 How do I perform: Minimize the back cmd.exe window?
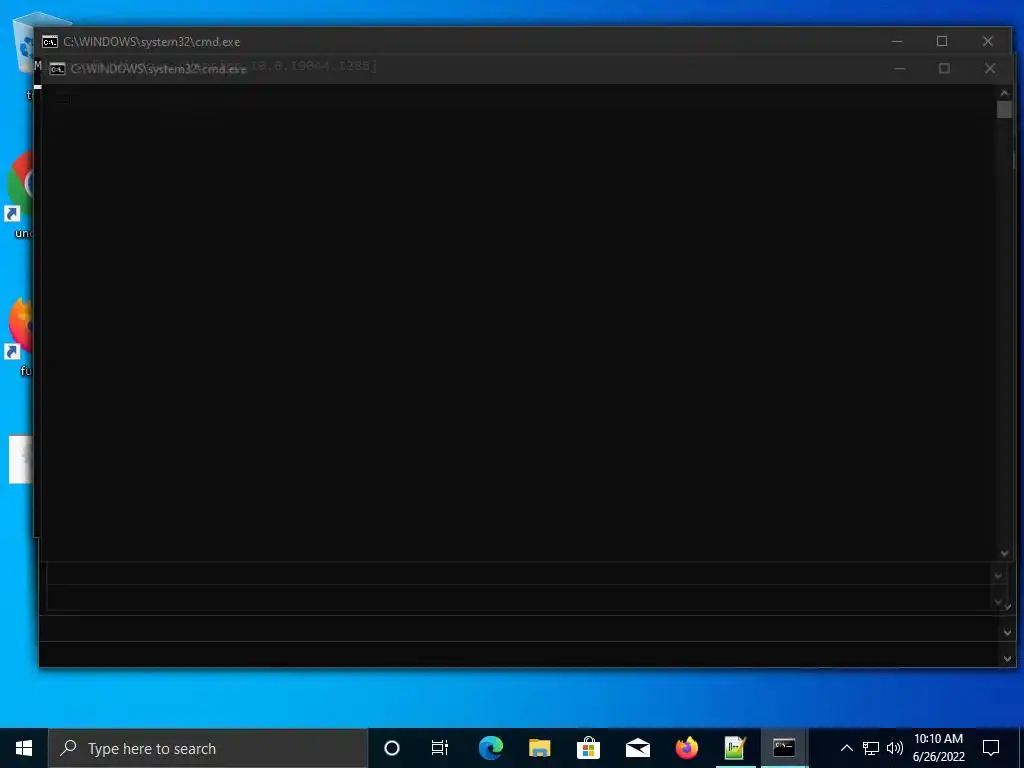click(x=897, y=41)
